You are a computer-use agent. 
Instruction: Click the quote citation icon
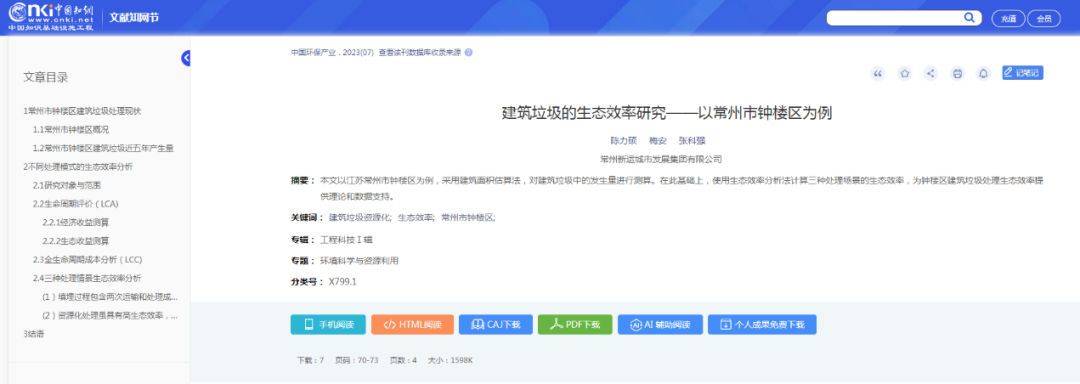click(878, 74)
